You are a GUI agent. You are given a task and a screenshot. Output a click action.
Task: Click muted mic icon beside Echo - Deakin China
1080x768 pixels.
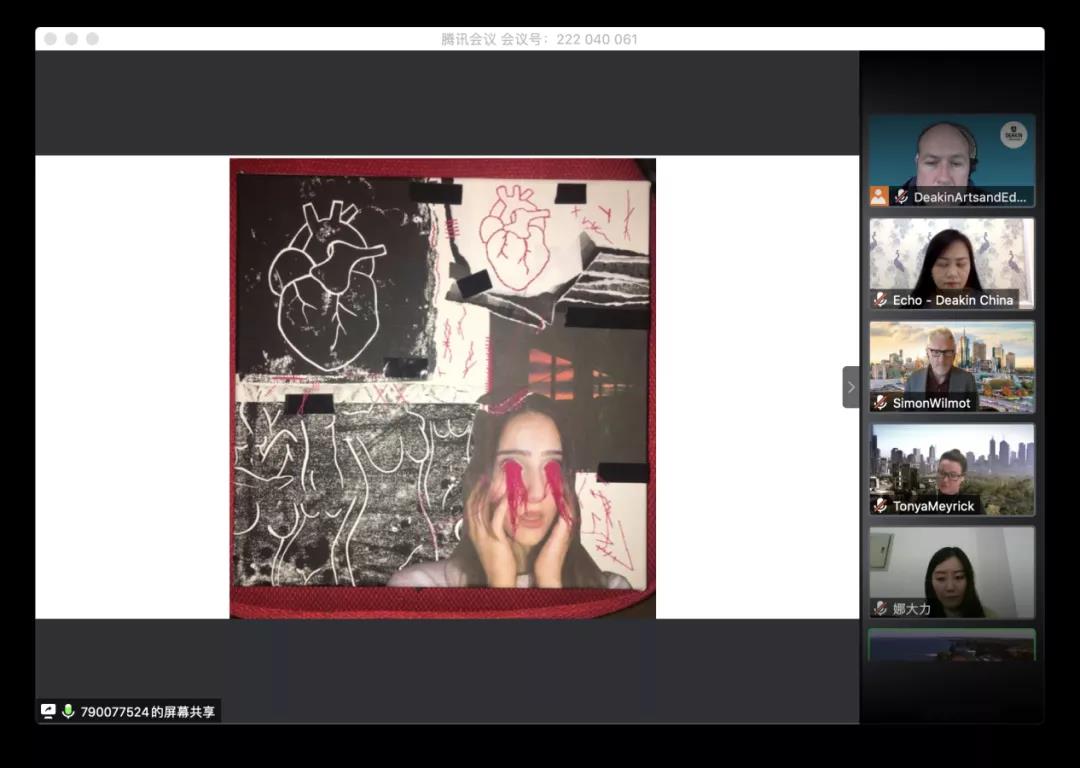click(x=880, y=300)
